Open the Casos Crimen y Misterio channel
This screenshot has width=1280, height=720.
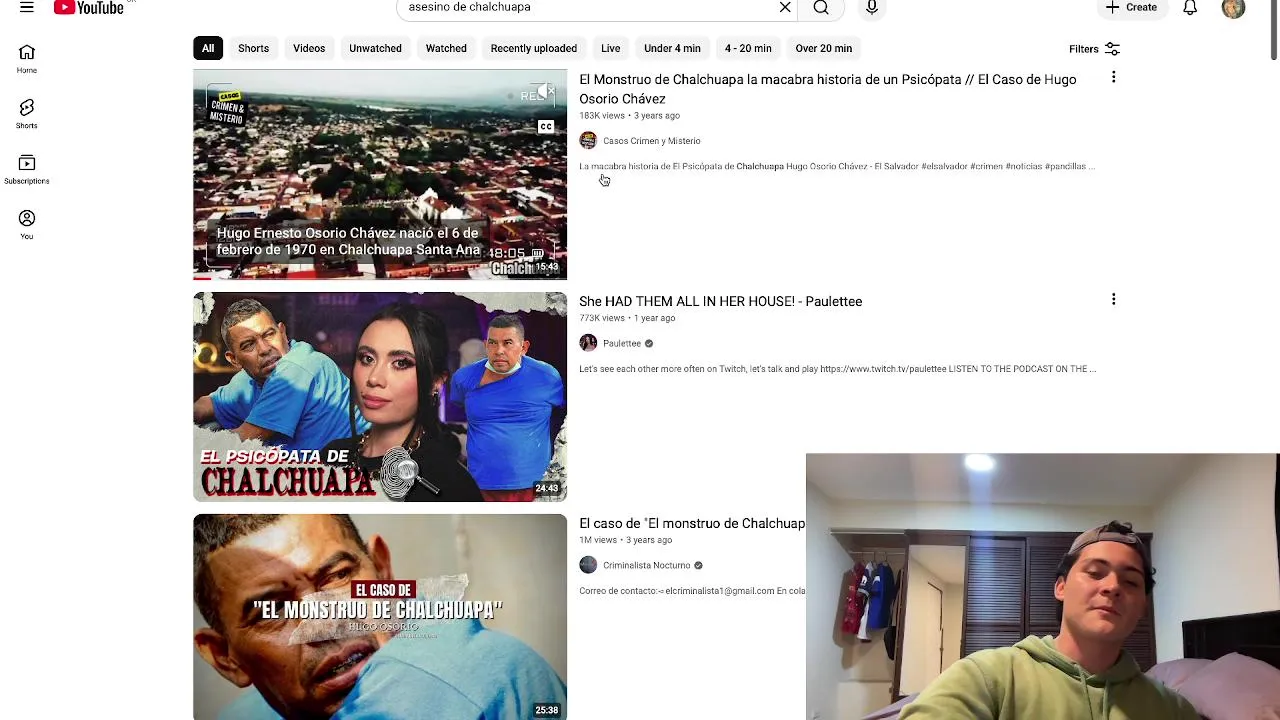click(x=651, y=141)
